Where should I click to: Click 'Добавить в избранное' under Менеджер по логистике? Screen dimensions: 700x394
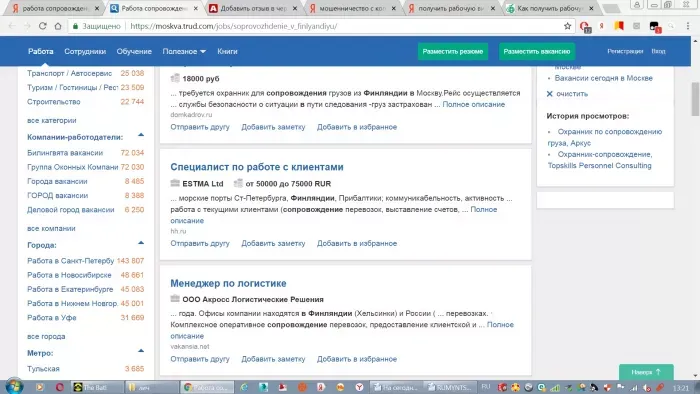tap(357, 359)
